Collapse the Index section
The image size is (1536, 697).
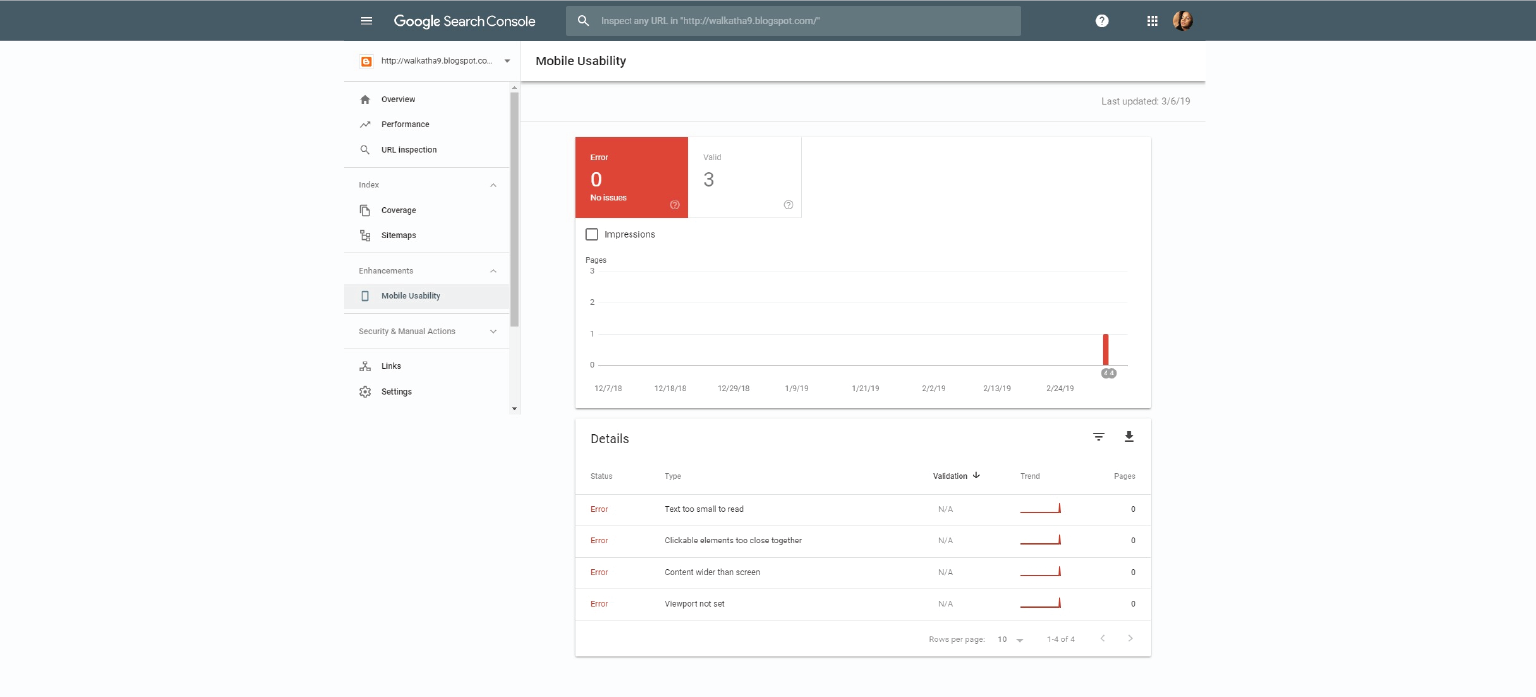493,185
